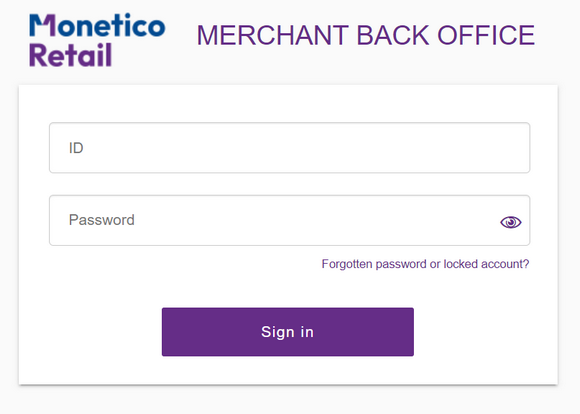Select the Password placeholder label
The image size is (580, 414).
point(102,220)
